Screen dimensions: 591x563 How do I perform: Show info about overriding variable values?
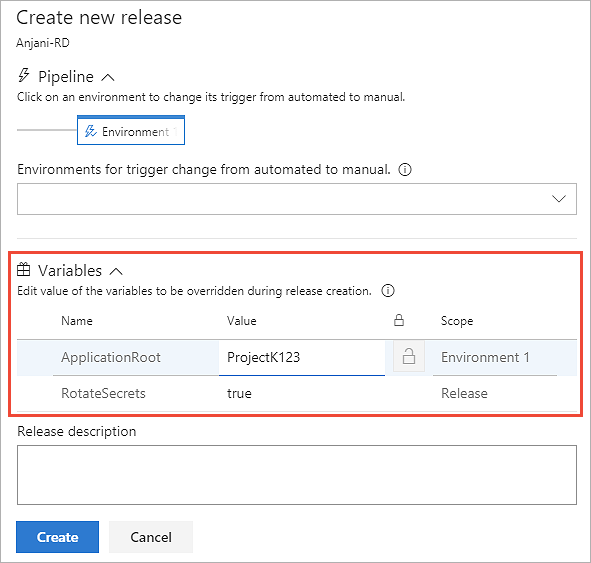[x=388, y=291]
